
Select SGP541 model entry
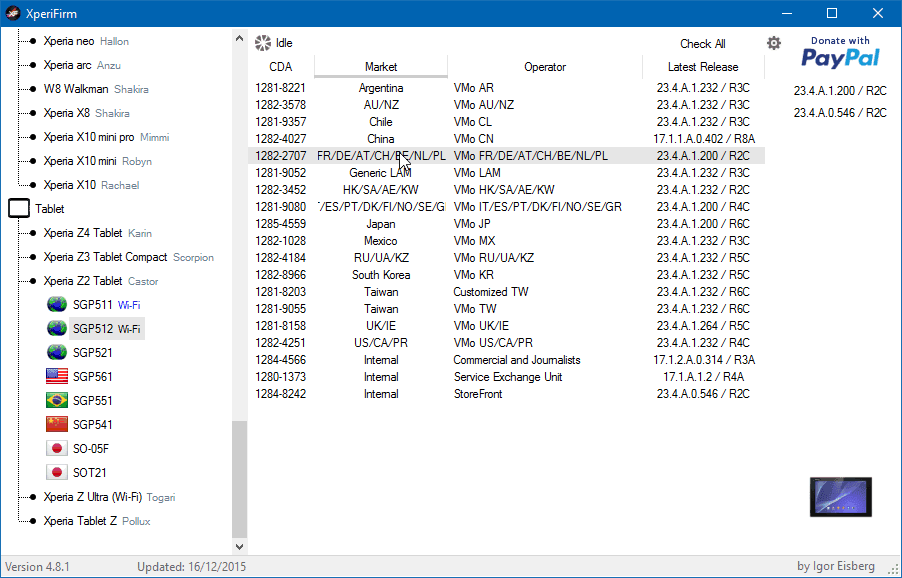(x=93, y=425)
